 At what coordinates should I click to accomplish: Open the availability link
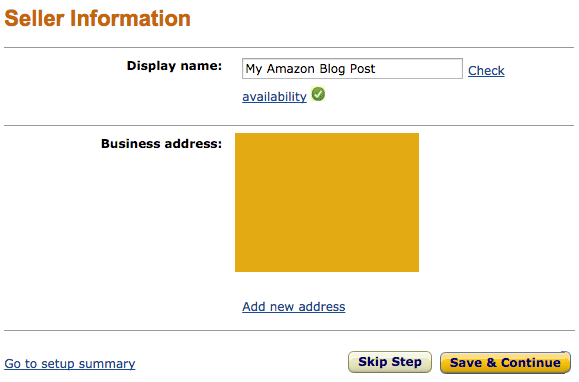[x=274, y=97]
